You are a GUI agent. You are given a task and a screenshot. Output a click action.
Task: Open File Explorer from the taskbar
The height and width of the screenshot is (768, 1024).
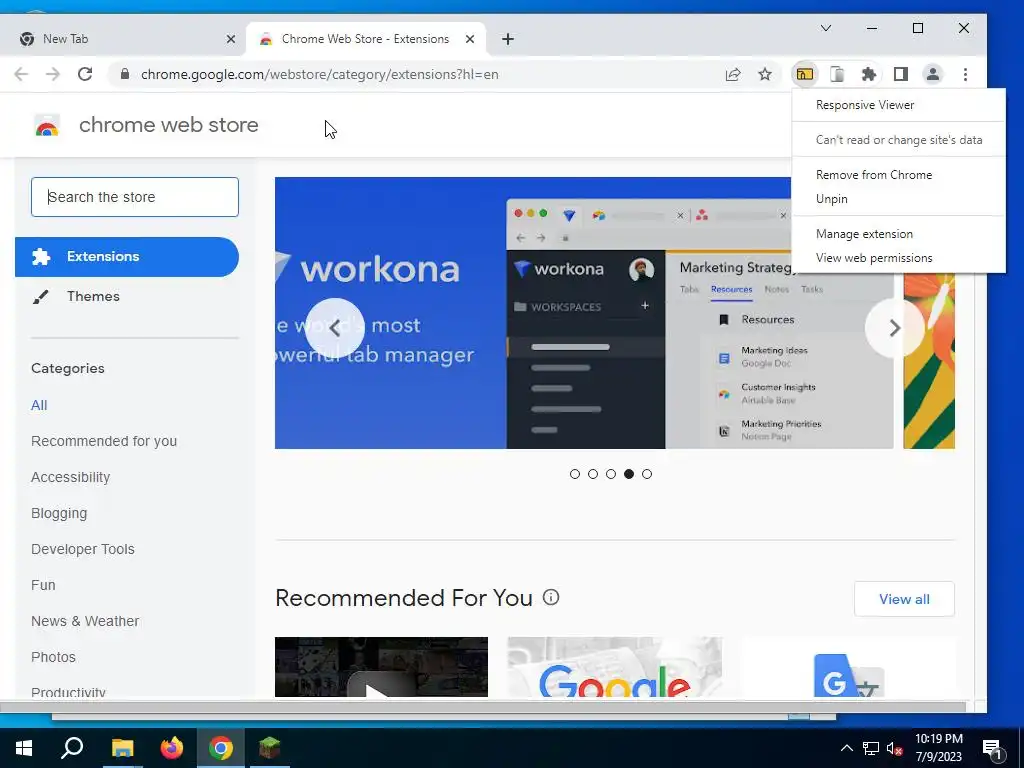point(122,748)
